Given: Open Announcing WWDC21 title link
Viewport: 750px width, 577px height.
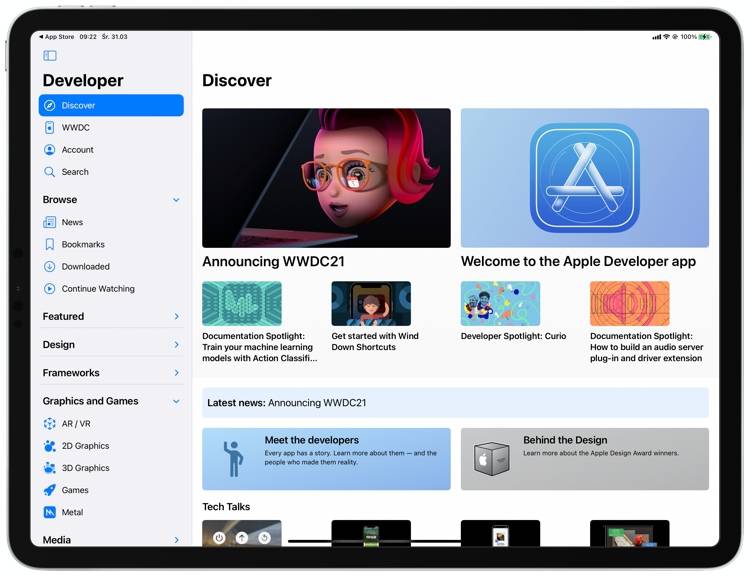Looking at the screenshot, I should 273,262.
